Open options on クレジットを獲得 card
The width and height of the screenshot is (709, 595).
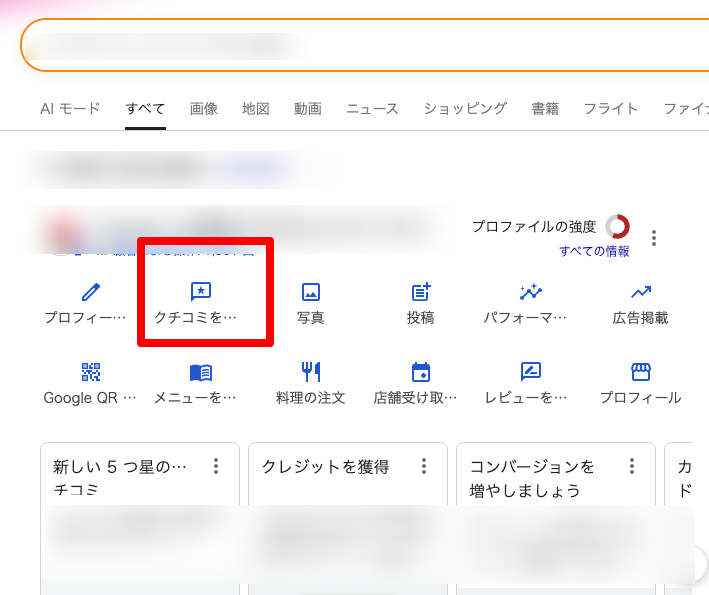pos(424,466)
